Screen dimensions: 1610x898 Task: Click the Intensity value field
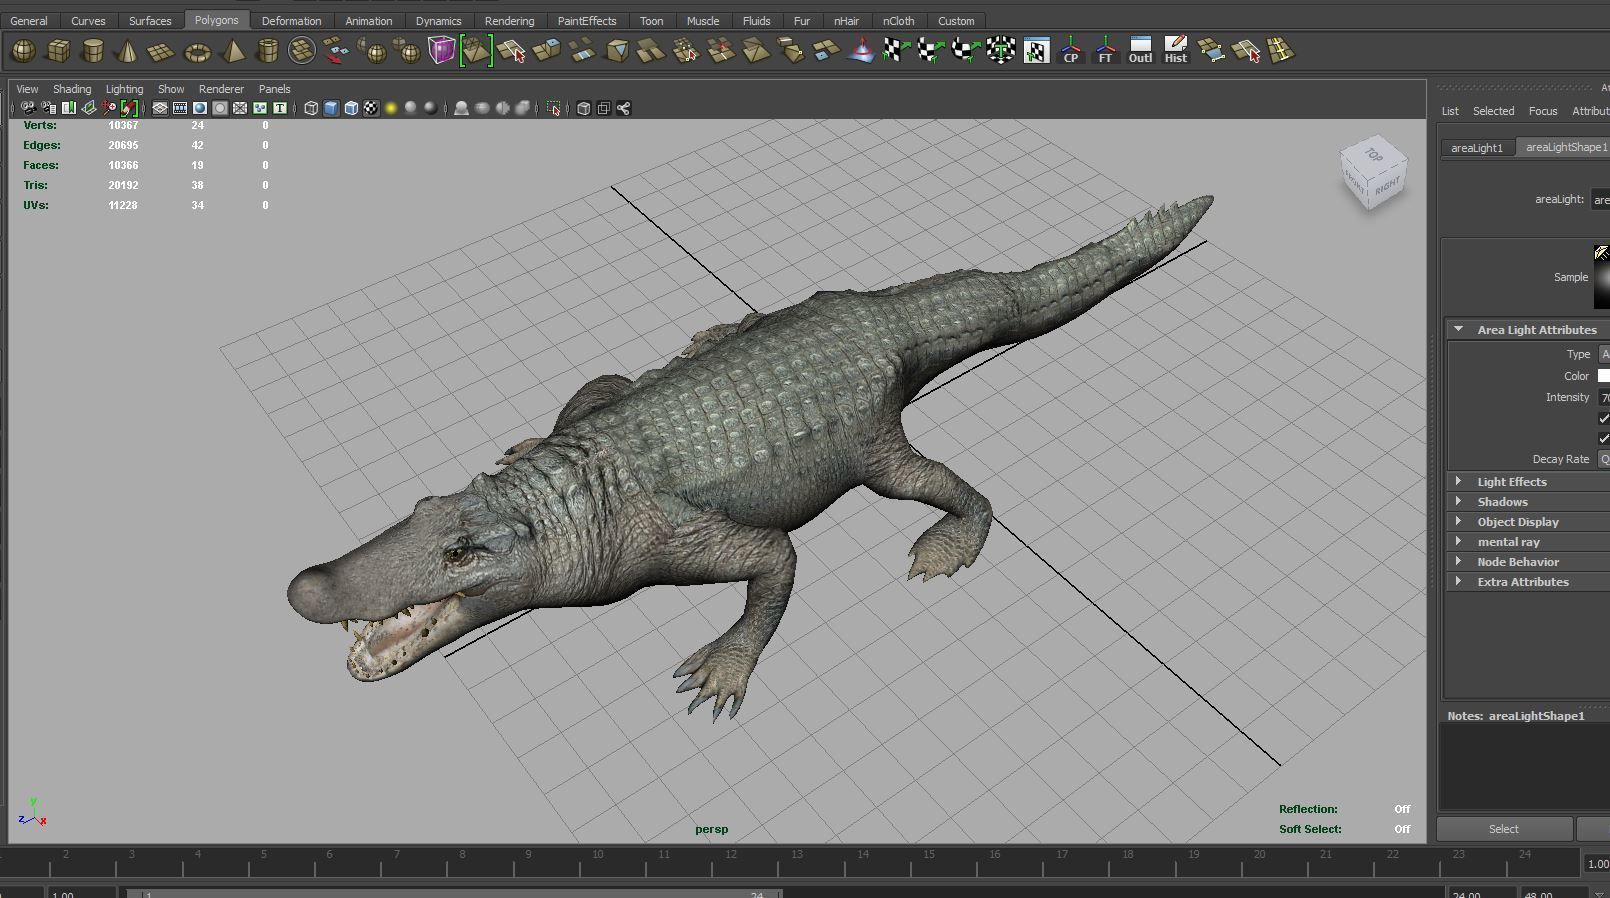[1604, 397]
